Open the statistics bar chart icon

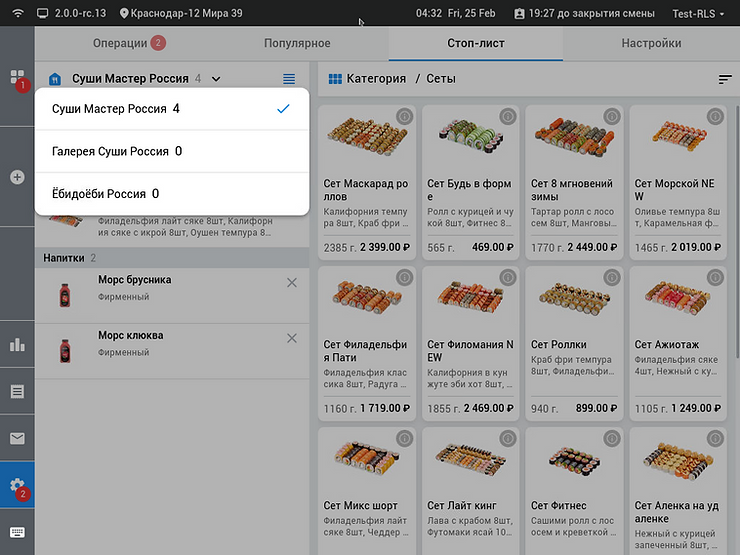(x=17, y=345)
